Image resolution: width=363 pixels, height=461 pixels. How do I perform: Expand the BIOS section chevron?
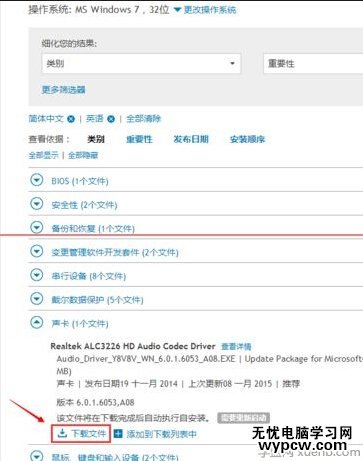(37, 180)
